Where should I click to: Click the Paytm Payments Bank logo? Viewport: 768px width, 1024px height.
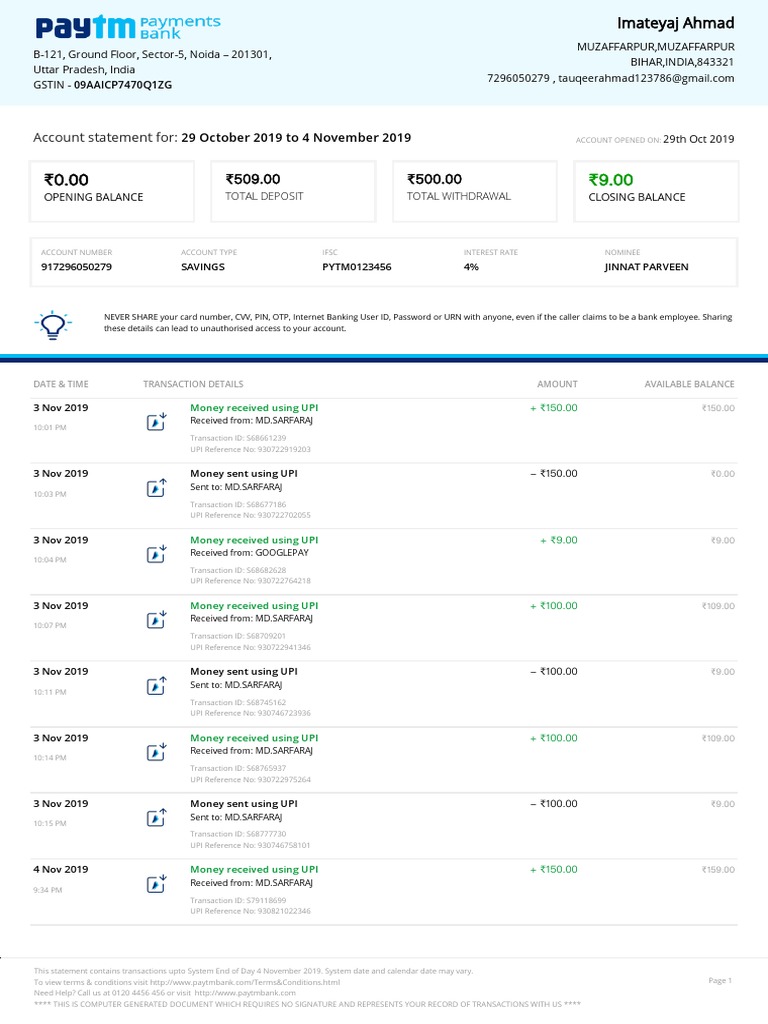128,27
